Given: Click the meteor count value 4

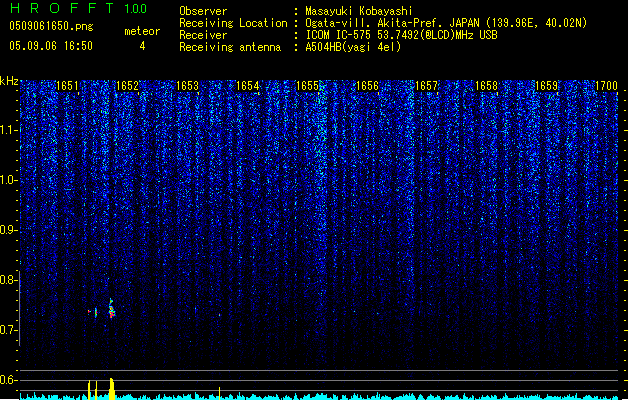Looking at the screenshot, I should point(142,46).
